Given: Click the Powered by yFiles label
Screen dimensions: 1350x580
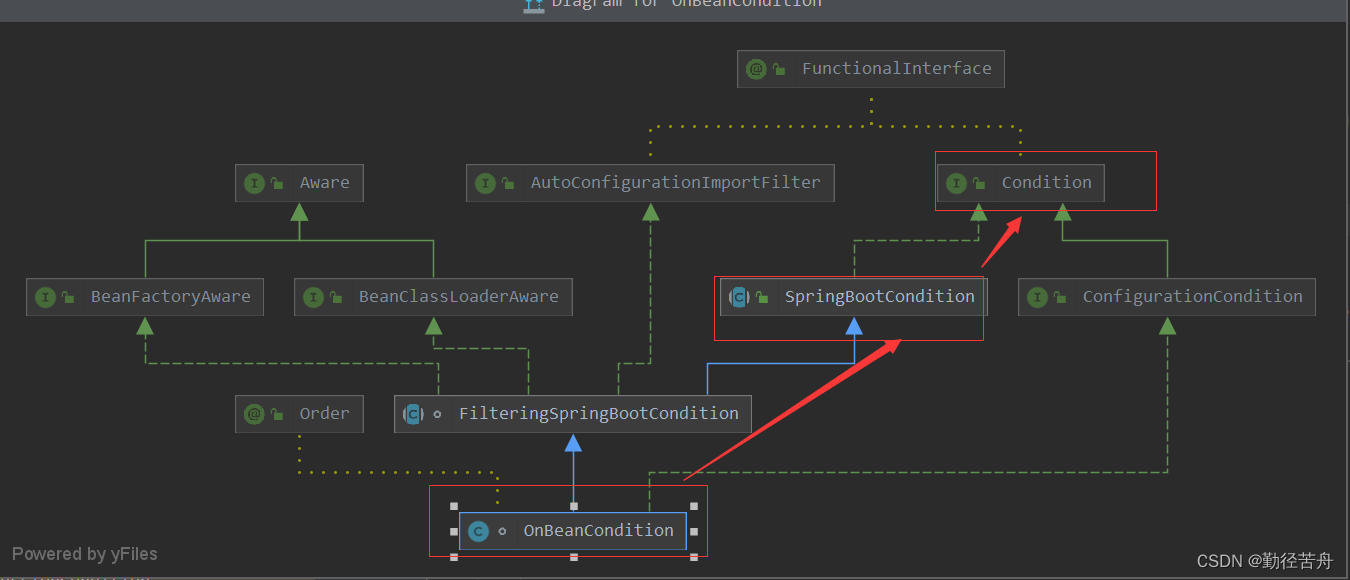Looking at the screenshot, I should (85, 554).
